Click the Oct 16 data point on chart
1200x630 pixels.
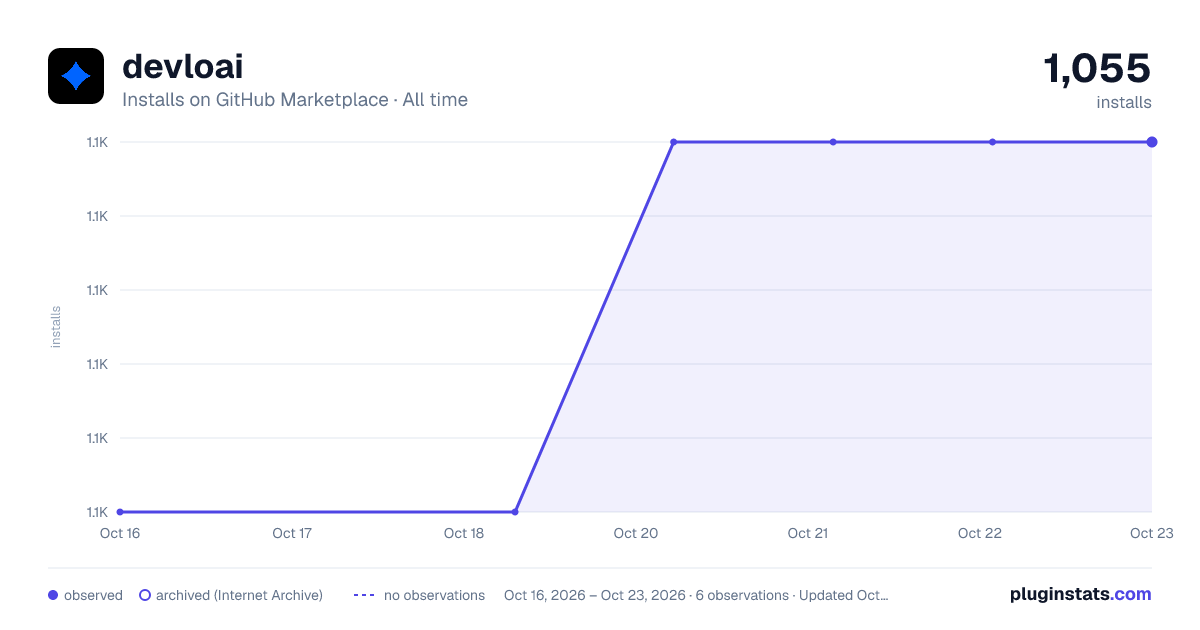pos(120,512)
